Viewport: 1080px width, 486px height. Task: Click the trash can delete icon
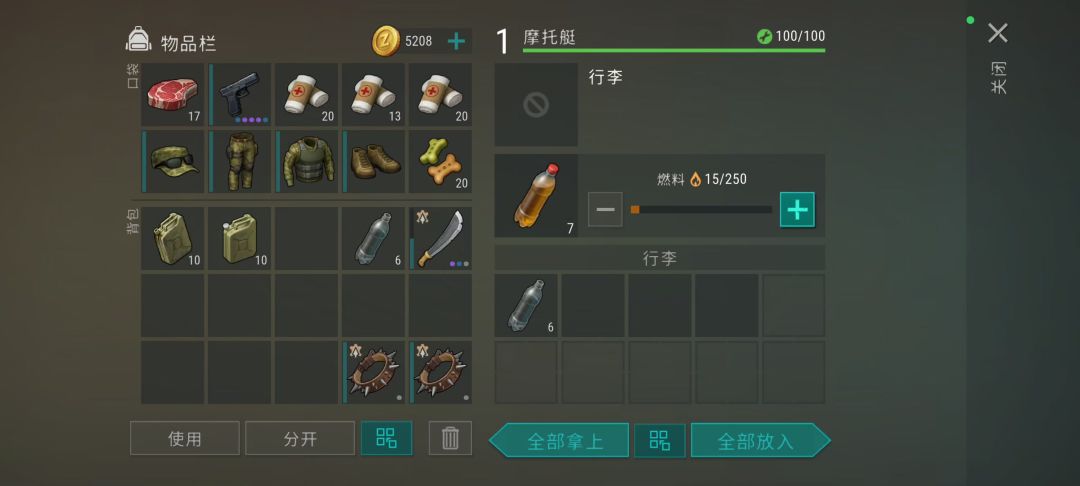click(x=450, y=438)
